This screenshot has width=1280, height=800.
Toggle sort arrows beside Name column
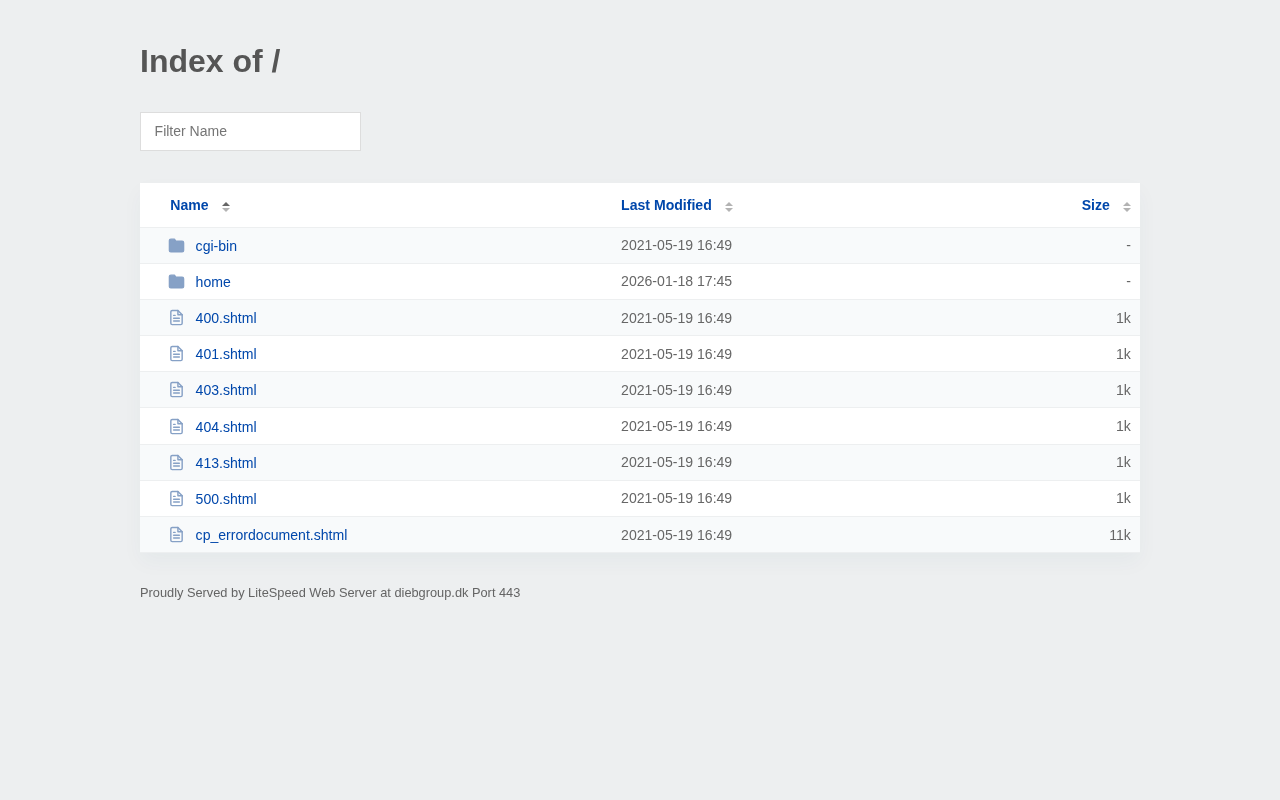(226, 206)
